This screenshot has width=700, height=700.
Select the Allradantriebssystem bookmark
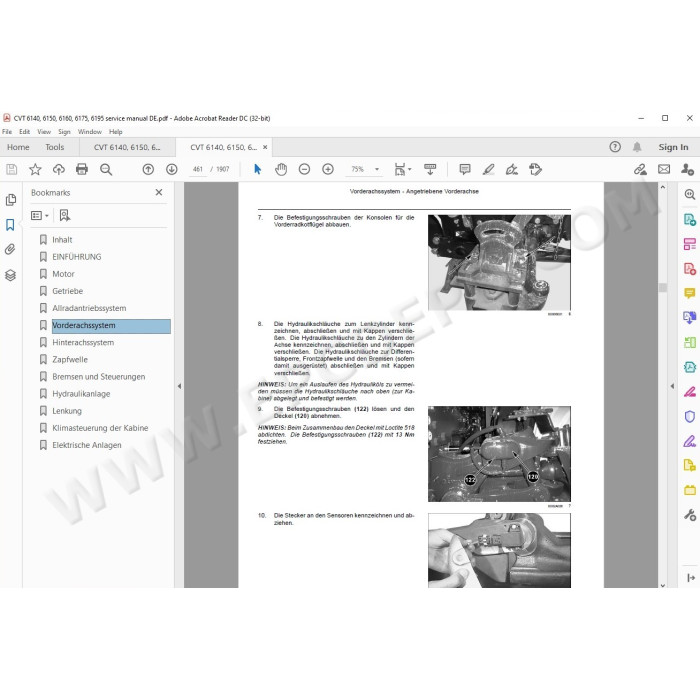tap(89, 308)
